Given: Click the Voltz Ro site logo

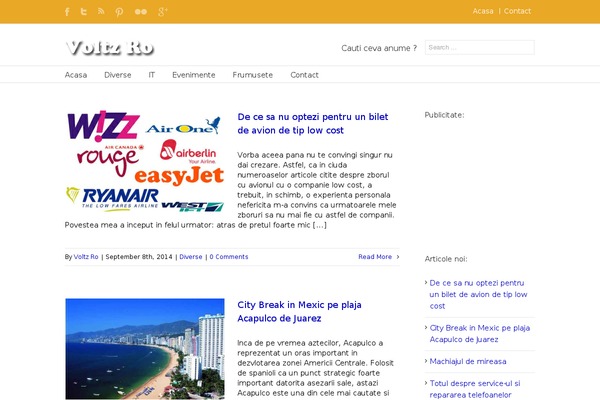Looking at the screenshot, I should pyautogui.click(x=110, y=48).
